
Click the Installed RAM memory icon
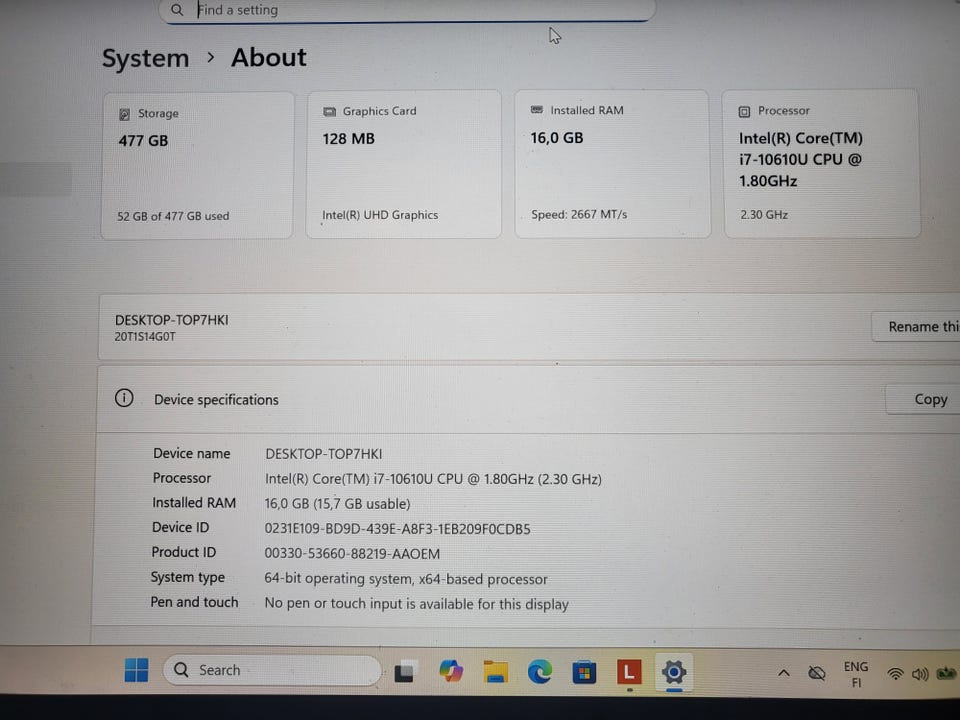tap(537, 110)
